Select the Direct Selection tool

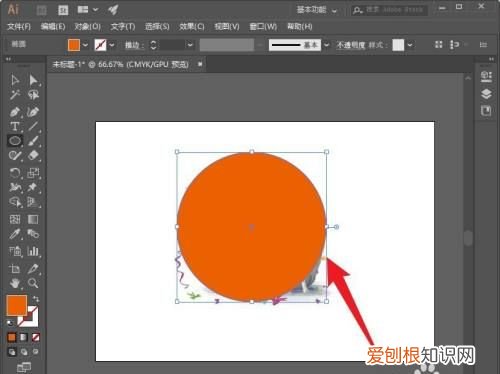(x=33, y=80)
